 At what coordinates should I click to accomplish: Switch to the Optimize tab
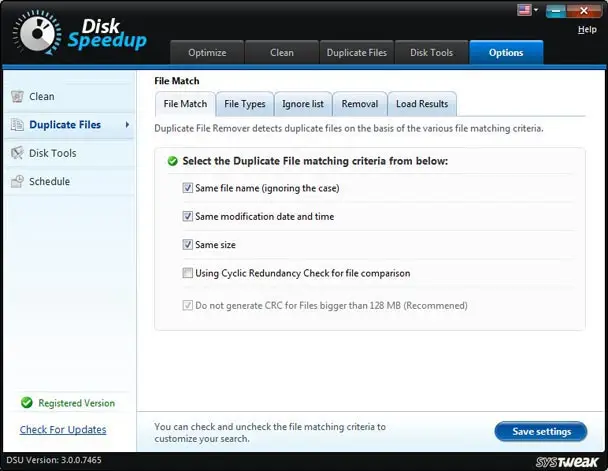pos(207,52)
